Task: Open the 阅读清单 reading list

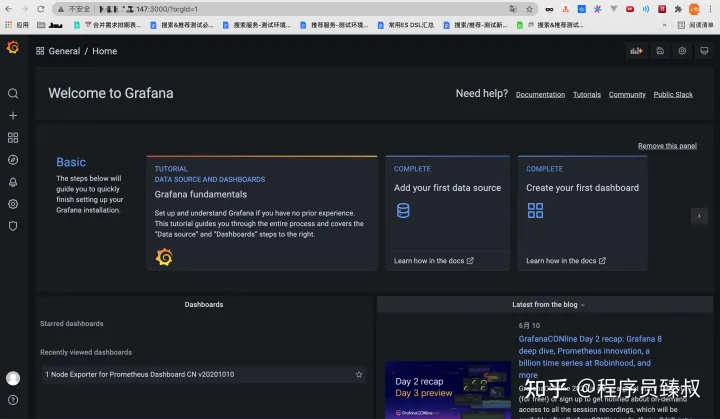Action: (696, 25)
